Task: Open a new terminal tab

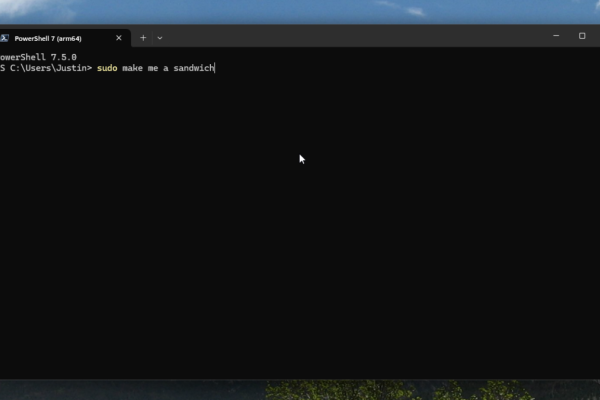Action: [x=143, y=38]
